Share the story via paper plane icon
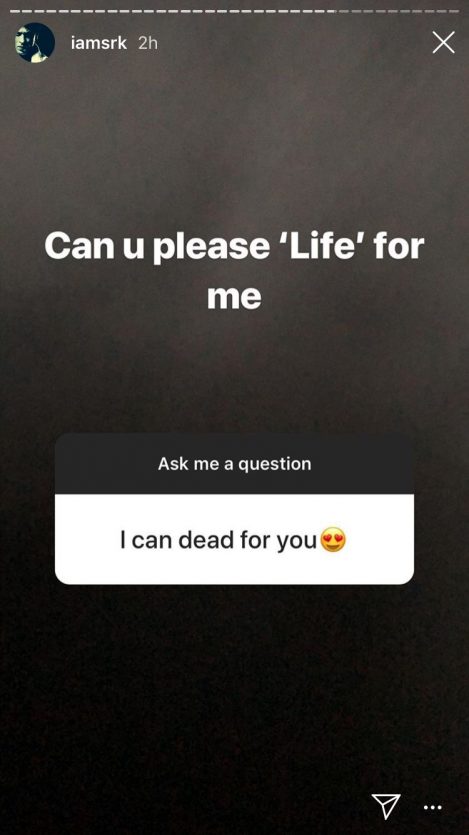Viewport: 469px width, 835px height. coord(385,806)
